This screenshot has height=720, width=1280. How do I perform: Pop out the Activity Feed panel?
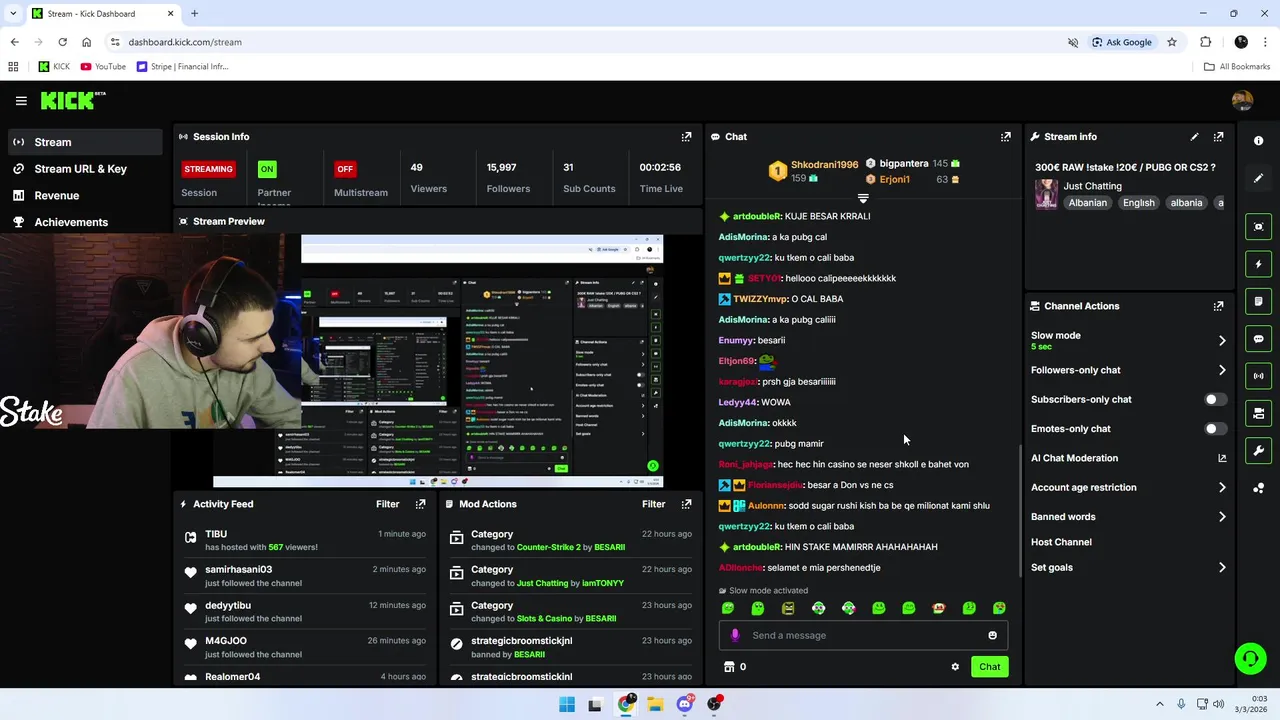pos(420,504)
